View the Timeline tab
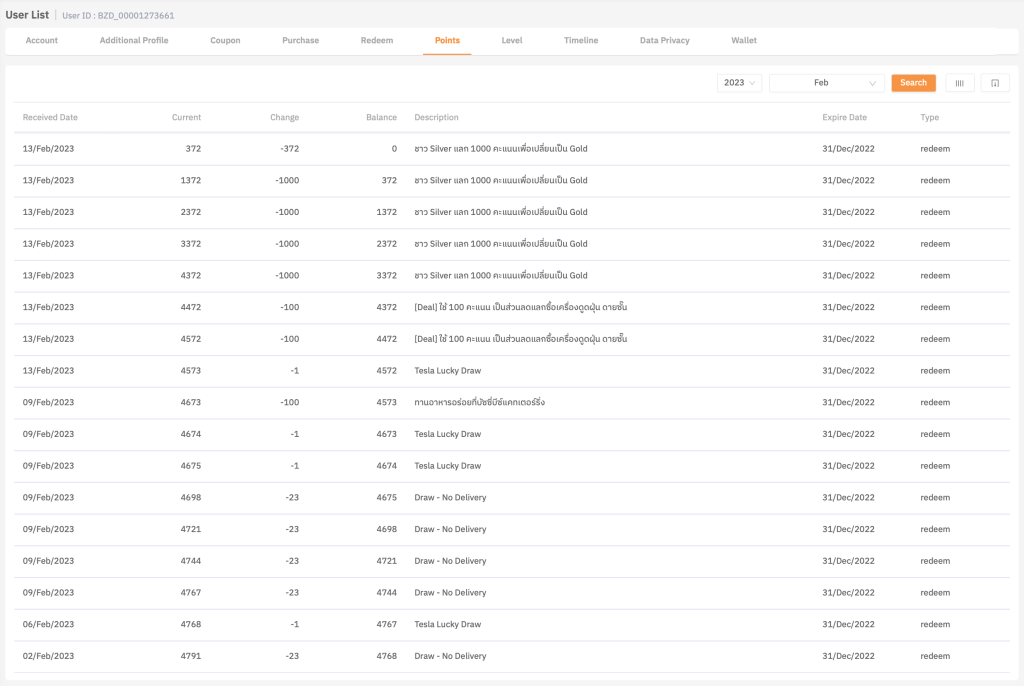 [581, 41]
